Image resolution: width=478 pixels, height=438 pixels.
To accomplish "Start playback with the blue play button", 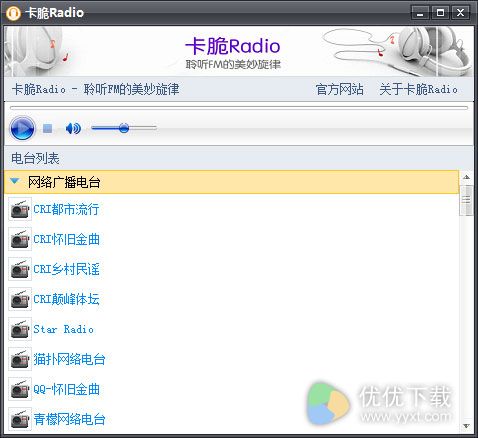I will pyautogui.click(x=22, y=128).
